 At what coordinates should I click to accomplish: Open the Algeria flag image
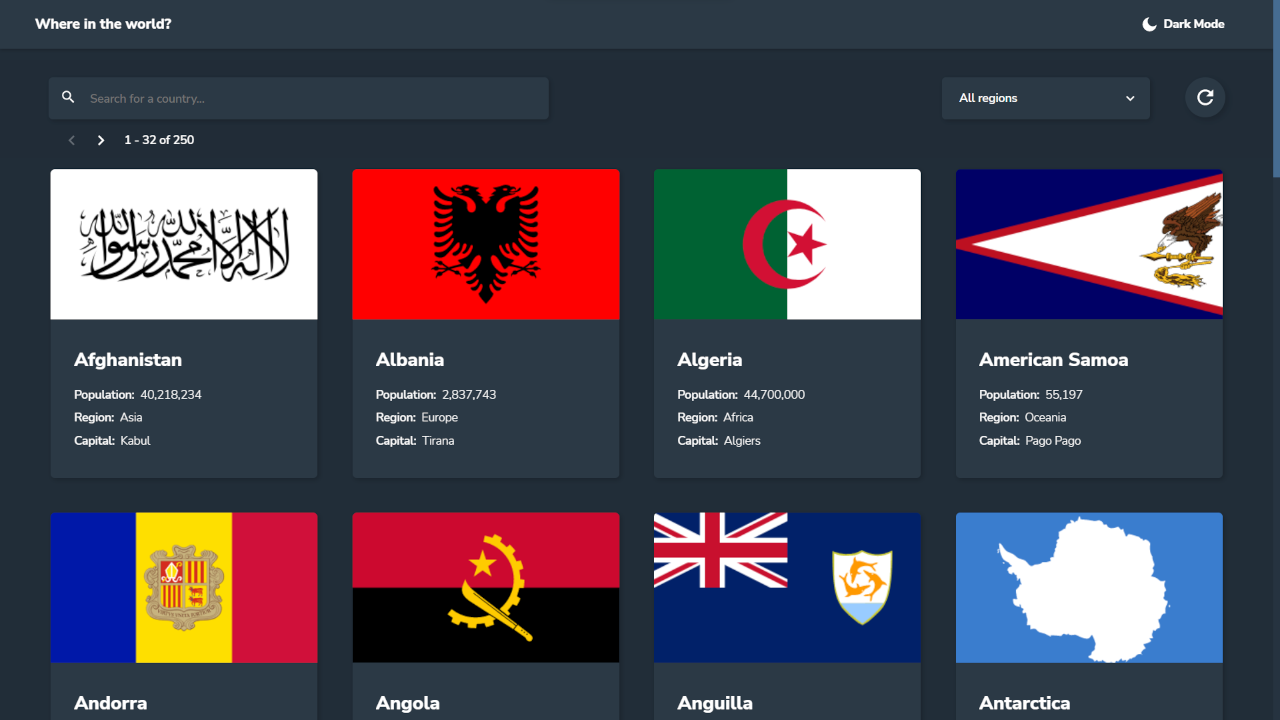coord(787,244)
